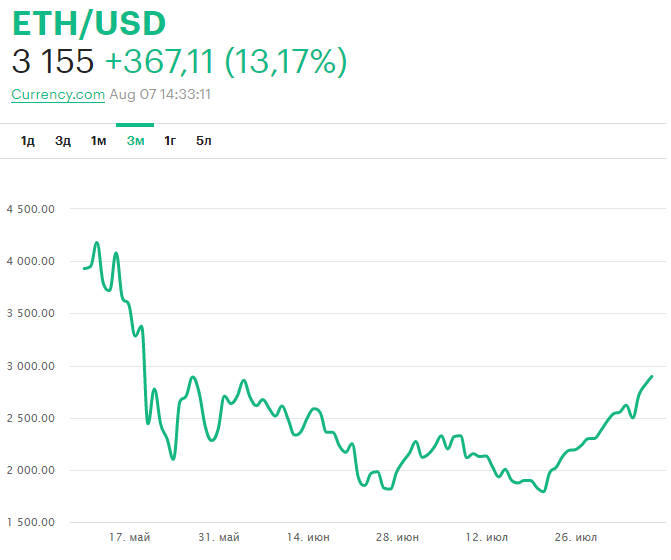
Task: Click the 26. июл date marker
Action: (577, 538)
